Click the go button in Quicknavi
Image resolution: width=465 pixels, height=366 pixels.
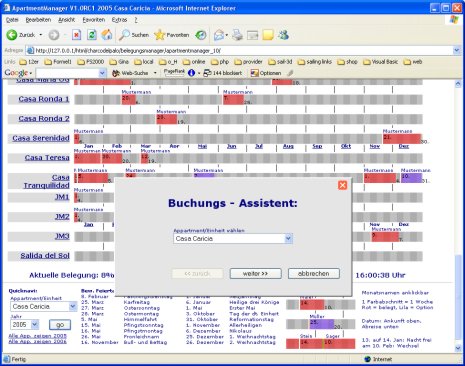click(x=60, y=325)
